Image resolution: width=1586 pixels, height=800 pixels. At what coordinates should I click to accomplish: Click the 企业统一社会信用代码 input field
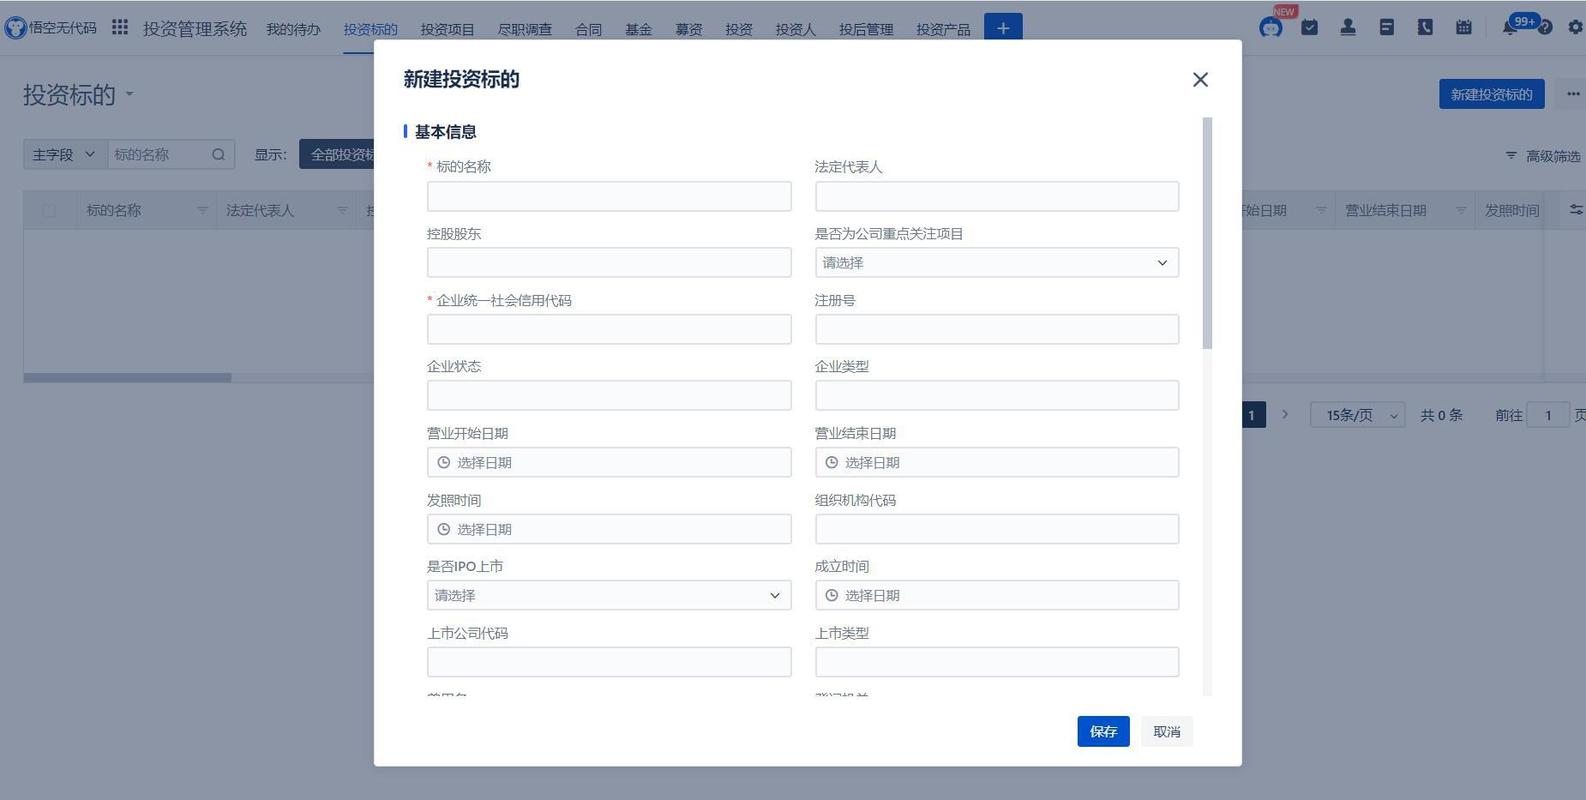click(x=609, y=329)
